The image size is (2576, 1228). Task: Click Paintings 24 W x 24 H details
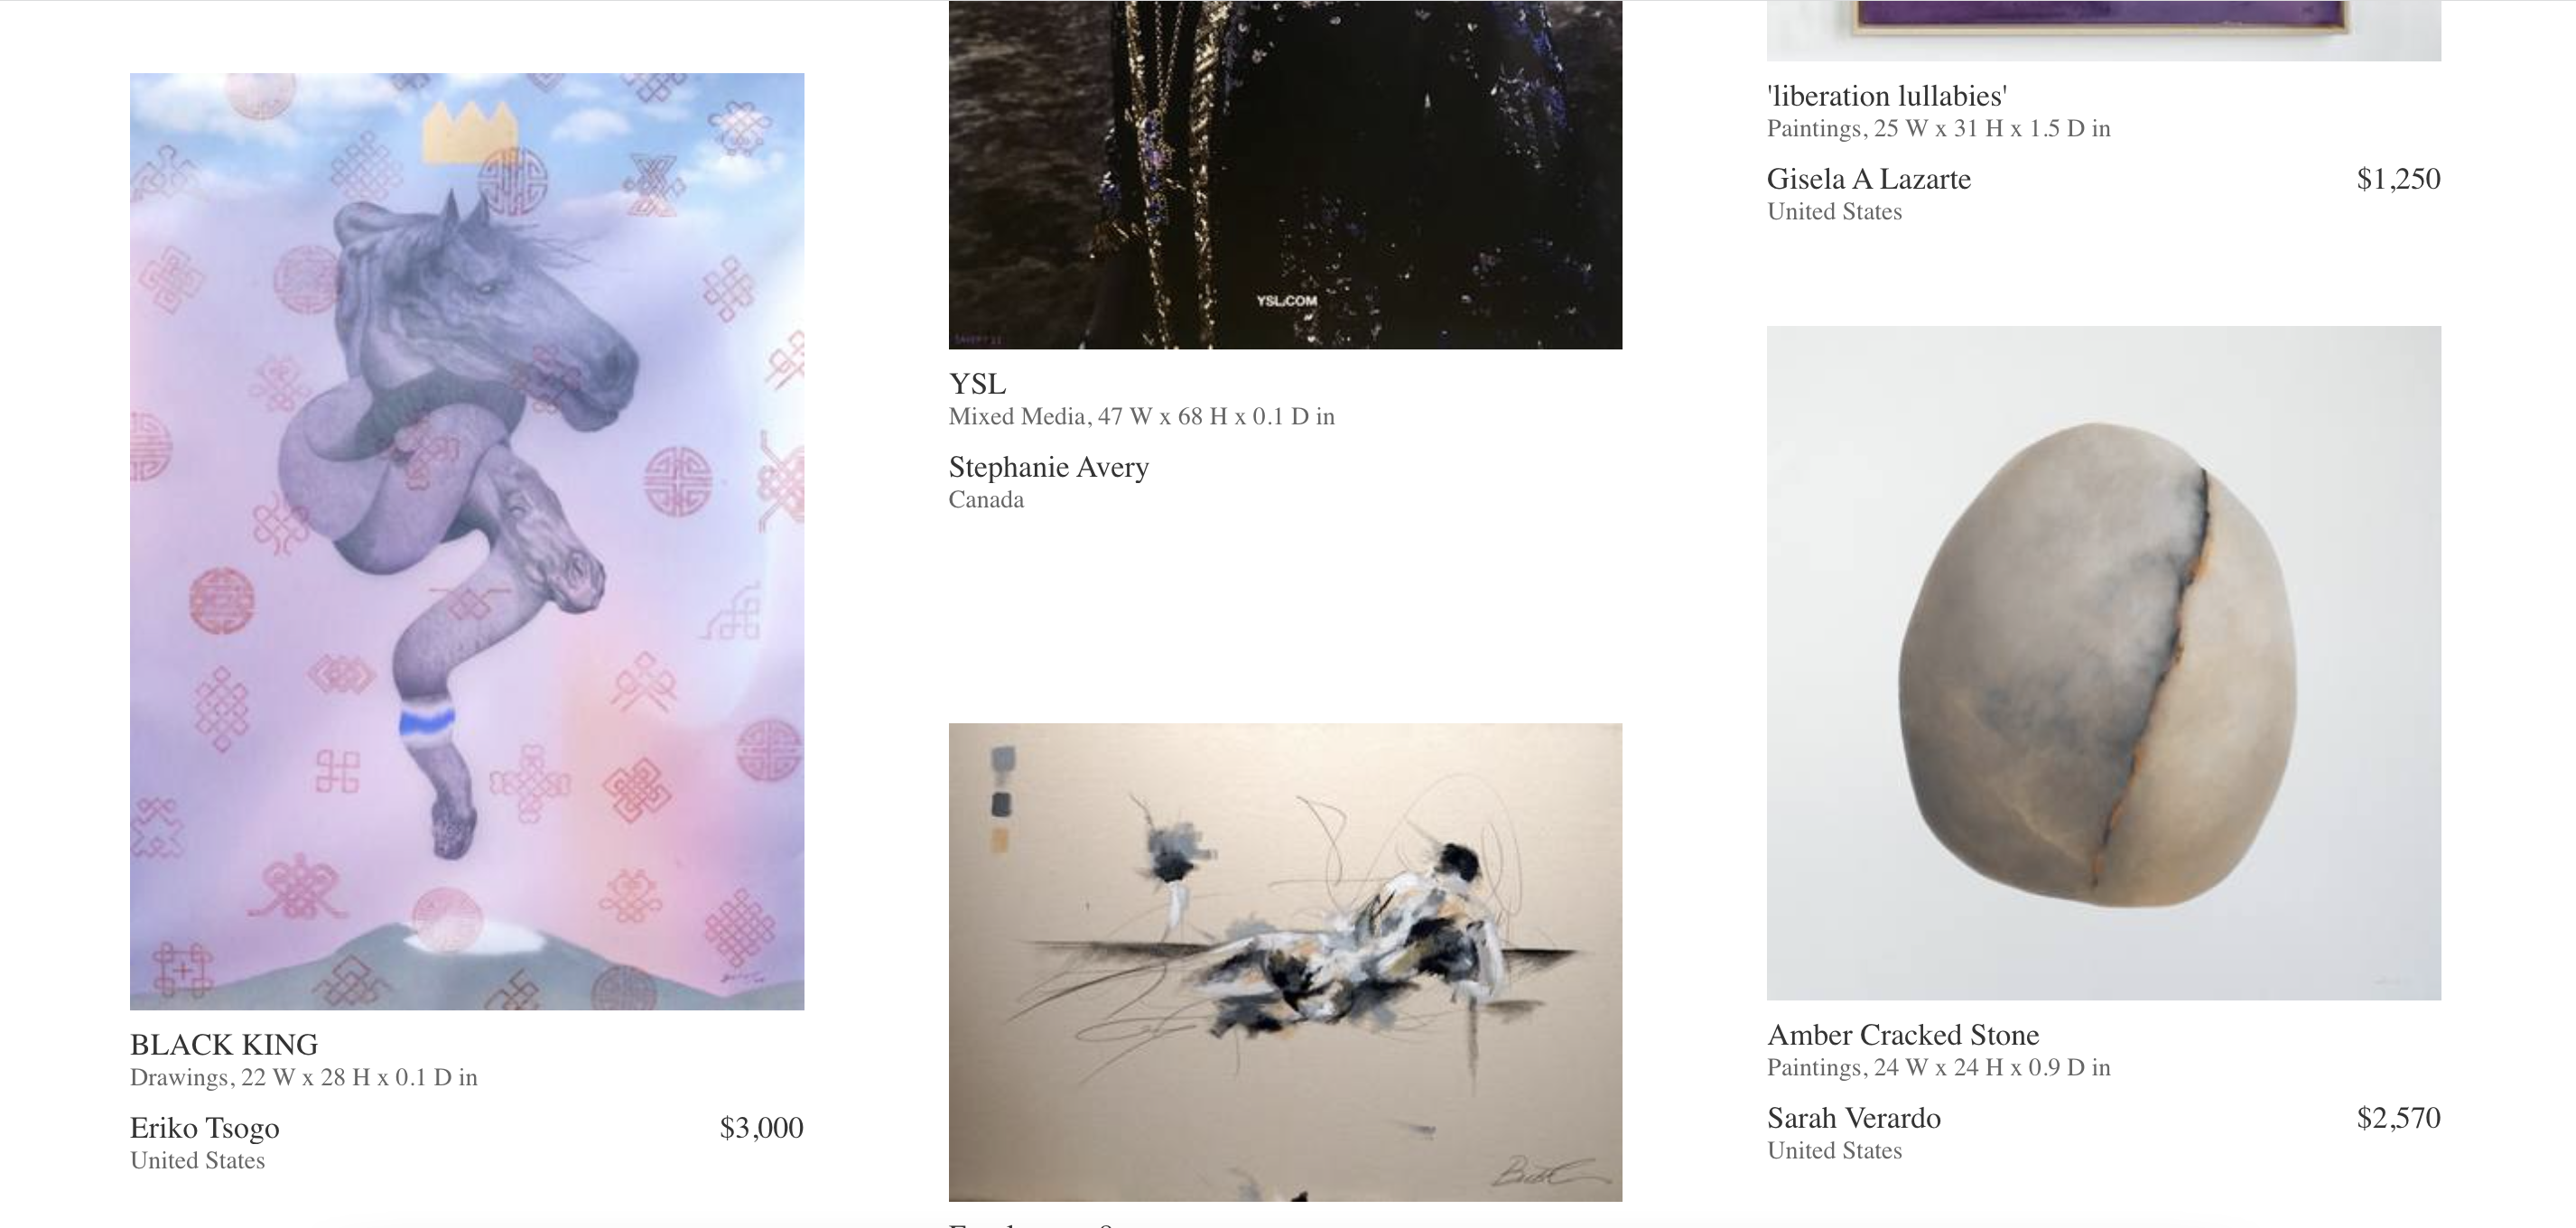(x=1939, y=1068)
